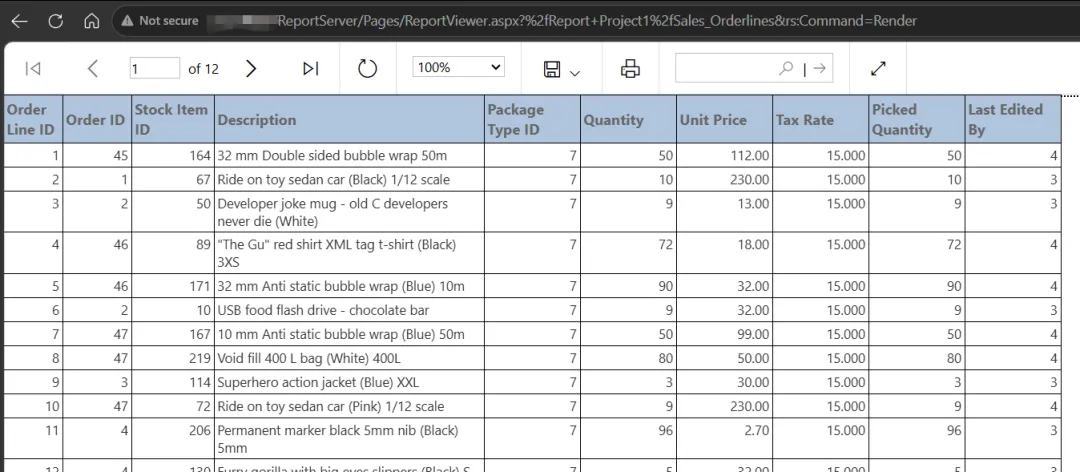The height and width of the screenshot is (472, 1080).
Task: Print the report with printer icon
Action: [630, 69]
